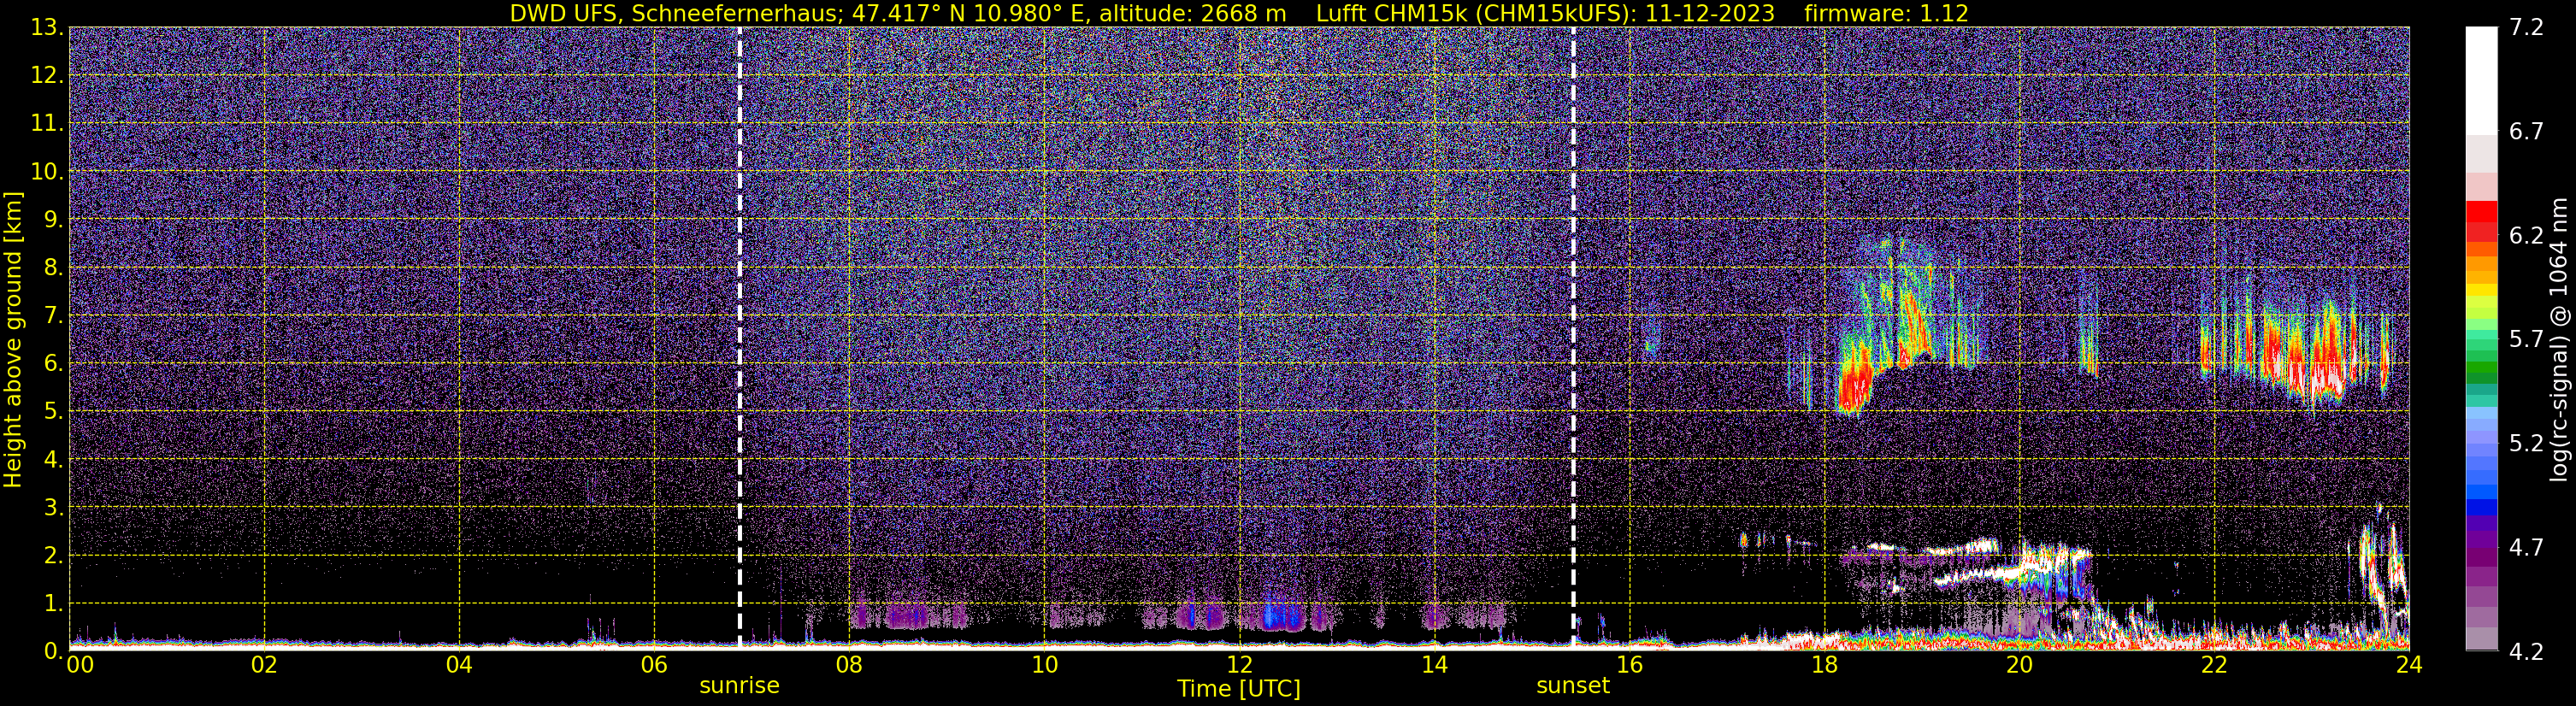Click the time axis tick label 24
The width and height of the screenshot is (2576, 706).
[2409, 665]
